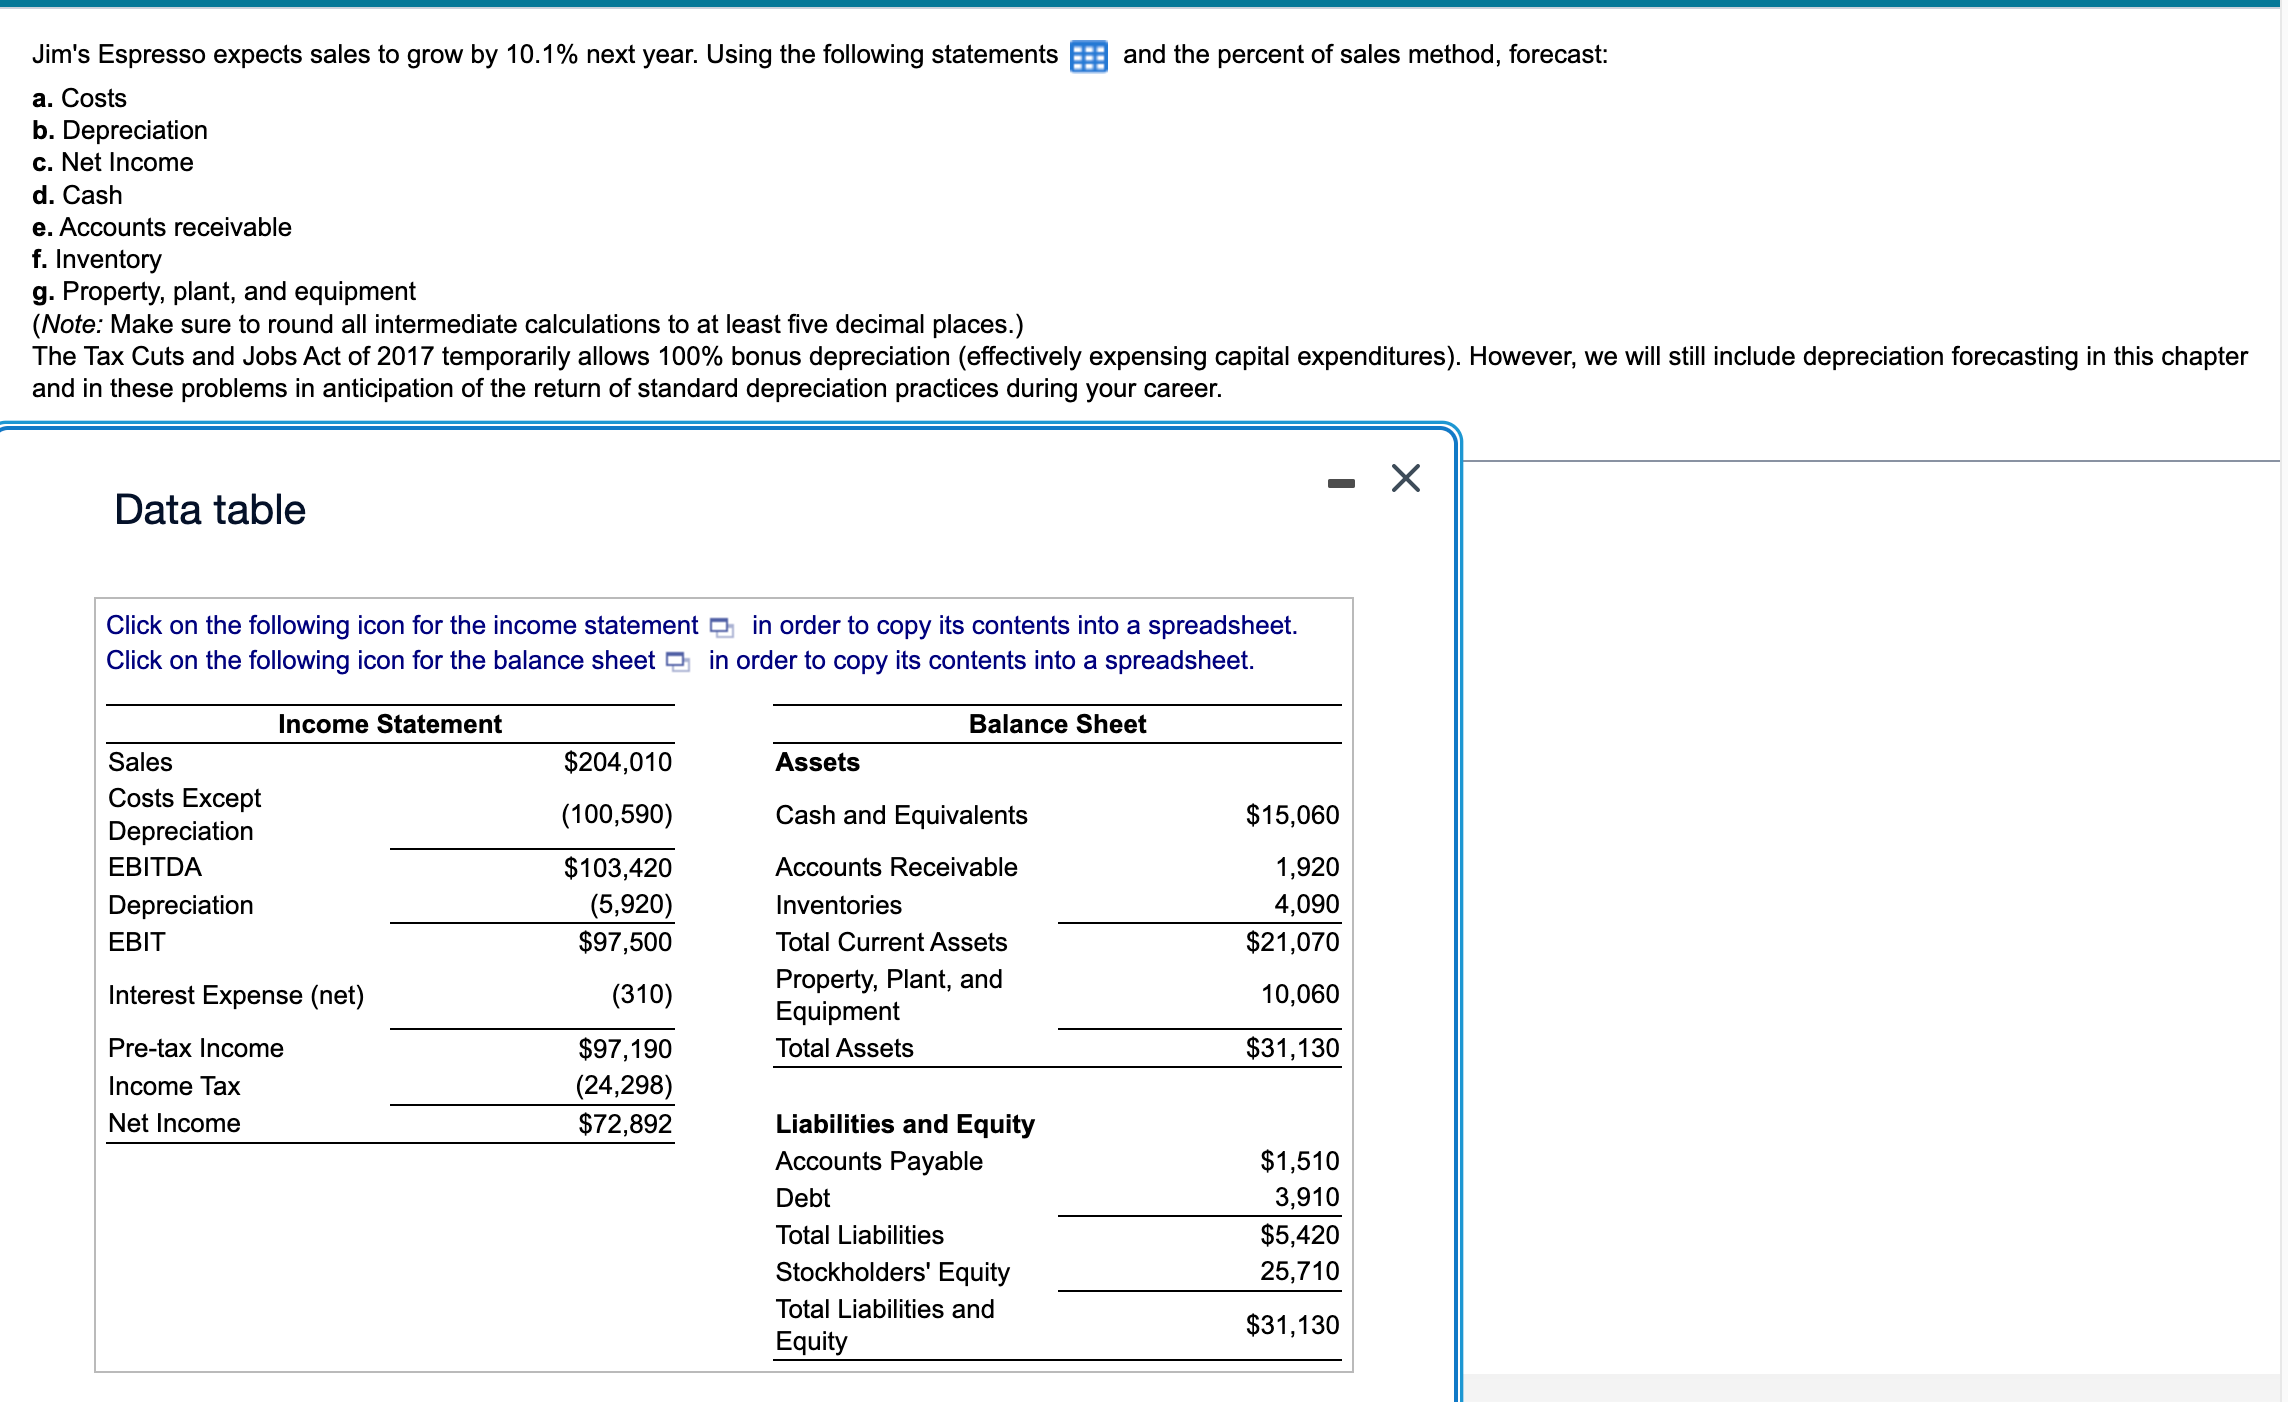Open the data table grid icon
Image resolution: width=2288 pixels, height=1402 pixels.
[1088, 56]
